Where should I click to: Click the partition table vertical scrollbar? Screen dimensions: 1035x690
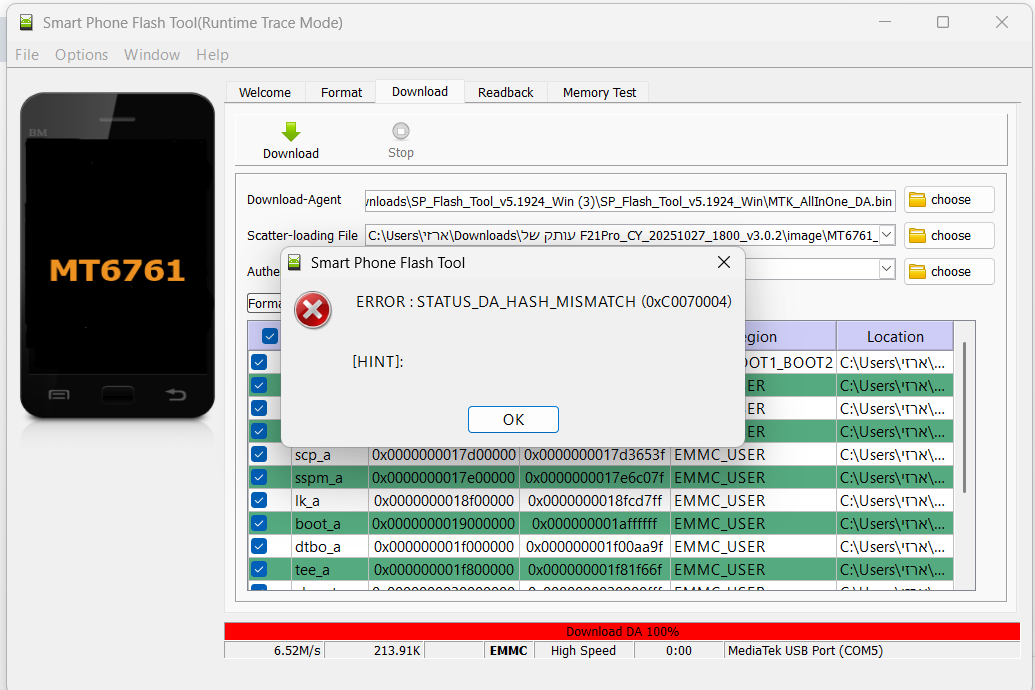click(964, 415)
